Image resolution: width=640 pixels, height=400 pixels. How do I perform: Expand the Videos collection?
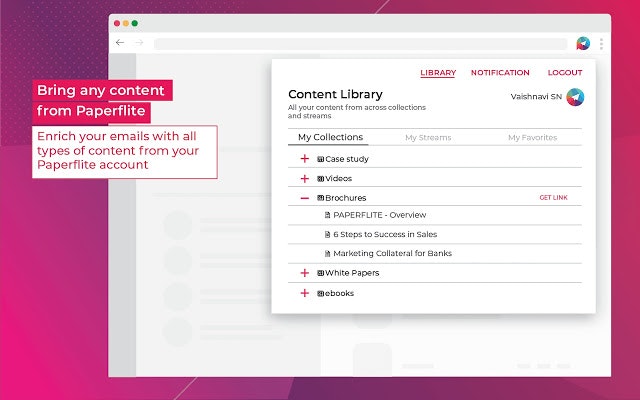304,178
